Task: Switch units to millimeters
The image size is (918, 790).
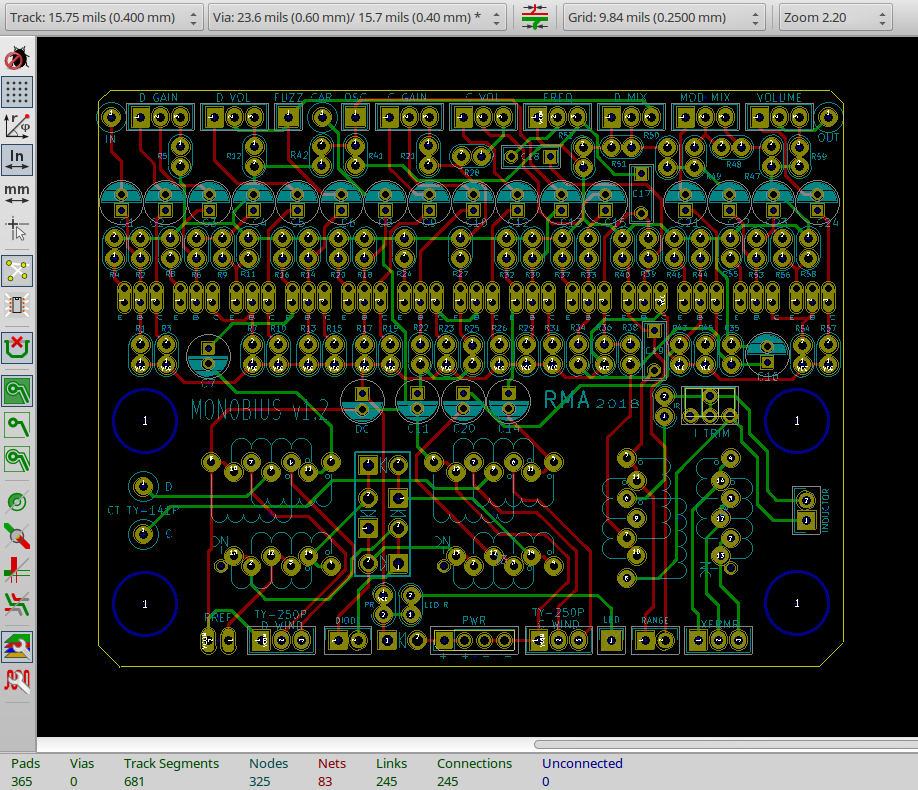Action: [17, 192]
